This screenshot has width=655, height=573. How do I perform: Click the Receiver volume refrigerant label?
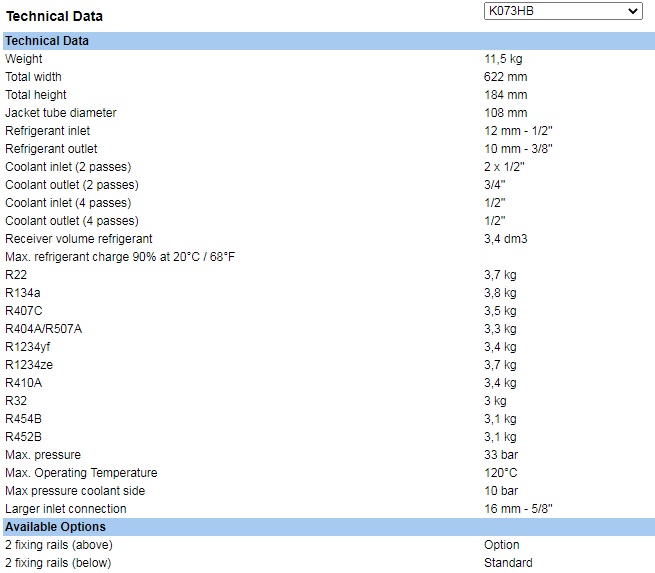coord(79,239)
